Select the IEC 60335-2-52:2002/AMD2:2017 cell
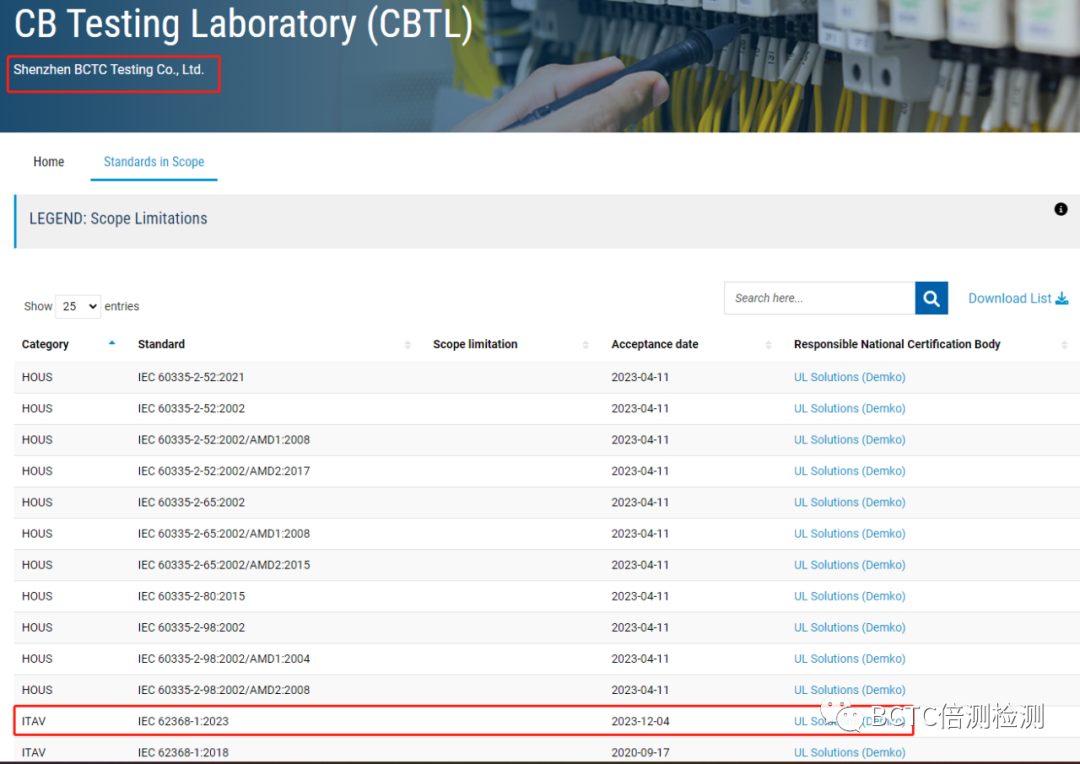Viewport: 1080px width, 764px height. click(x=224, y=471)
